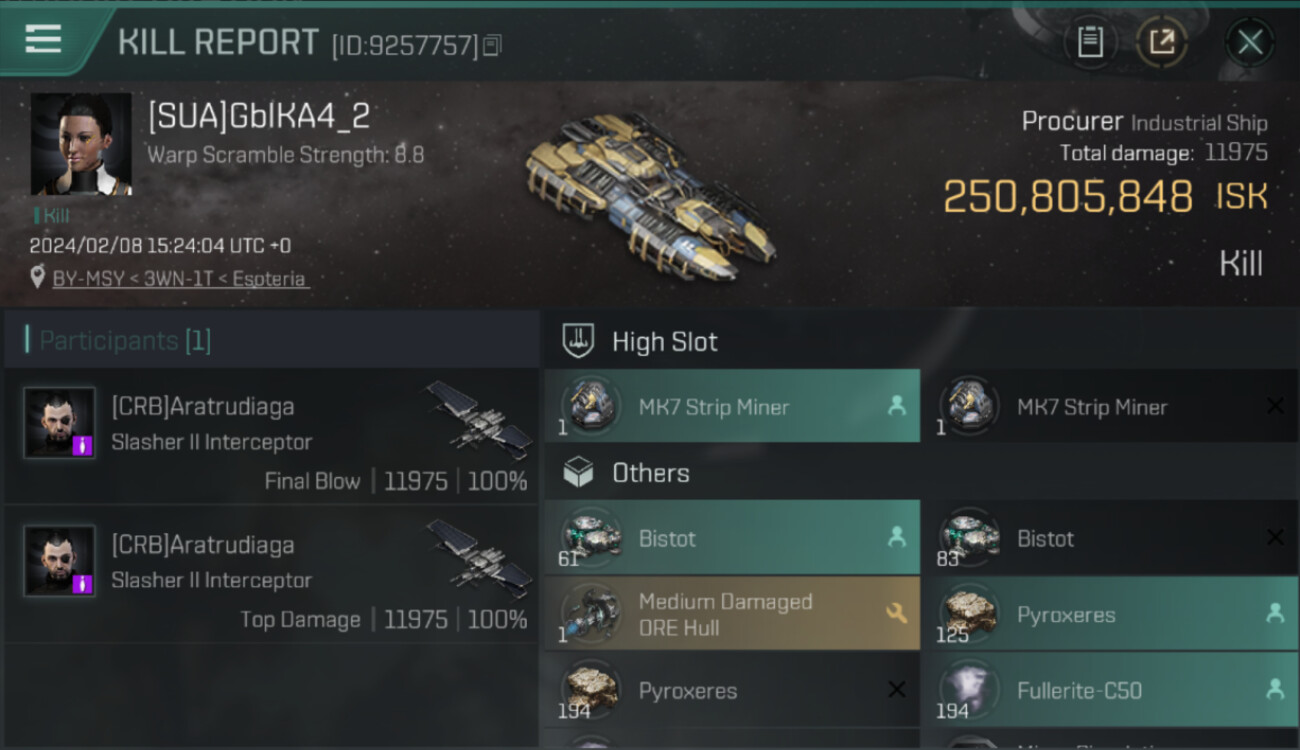Click the clipboard copy report icon
Screen dimensions: 1300x750
pos(1090,42)
